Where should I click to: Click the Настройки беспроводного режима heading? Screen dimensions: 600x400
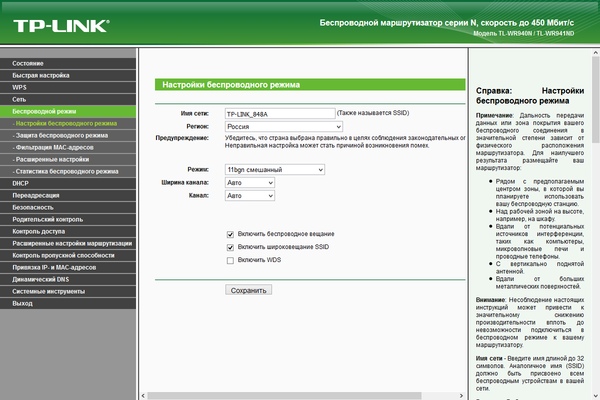tap(231, 85)
